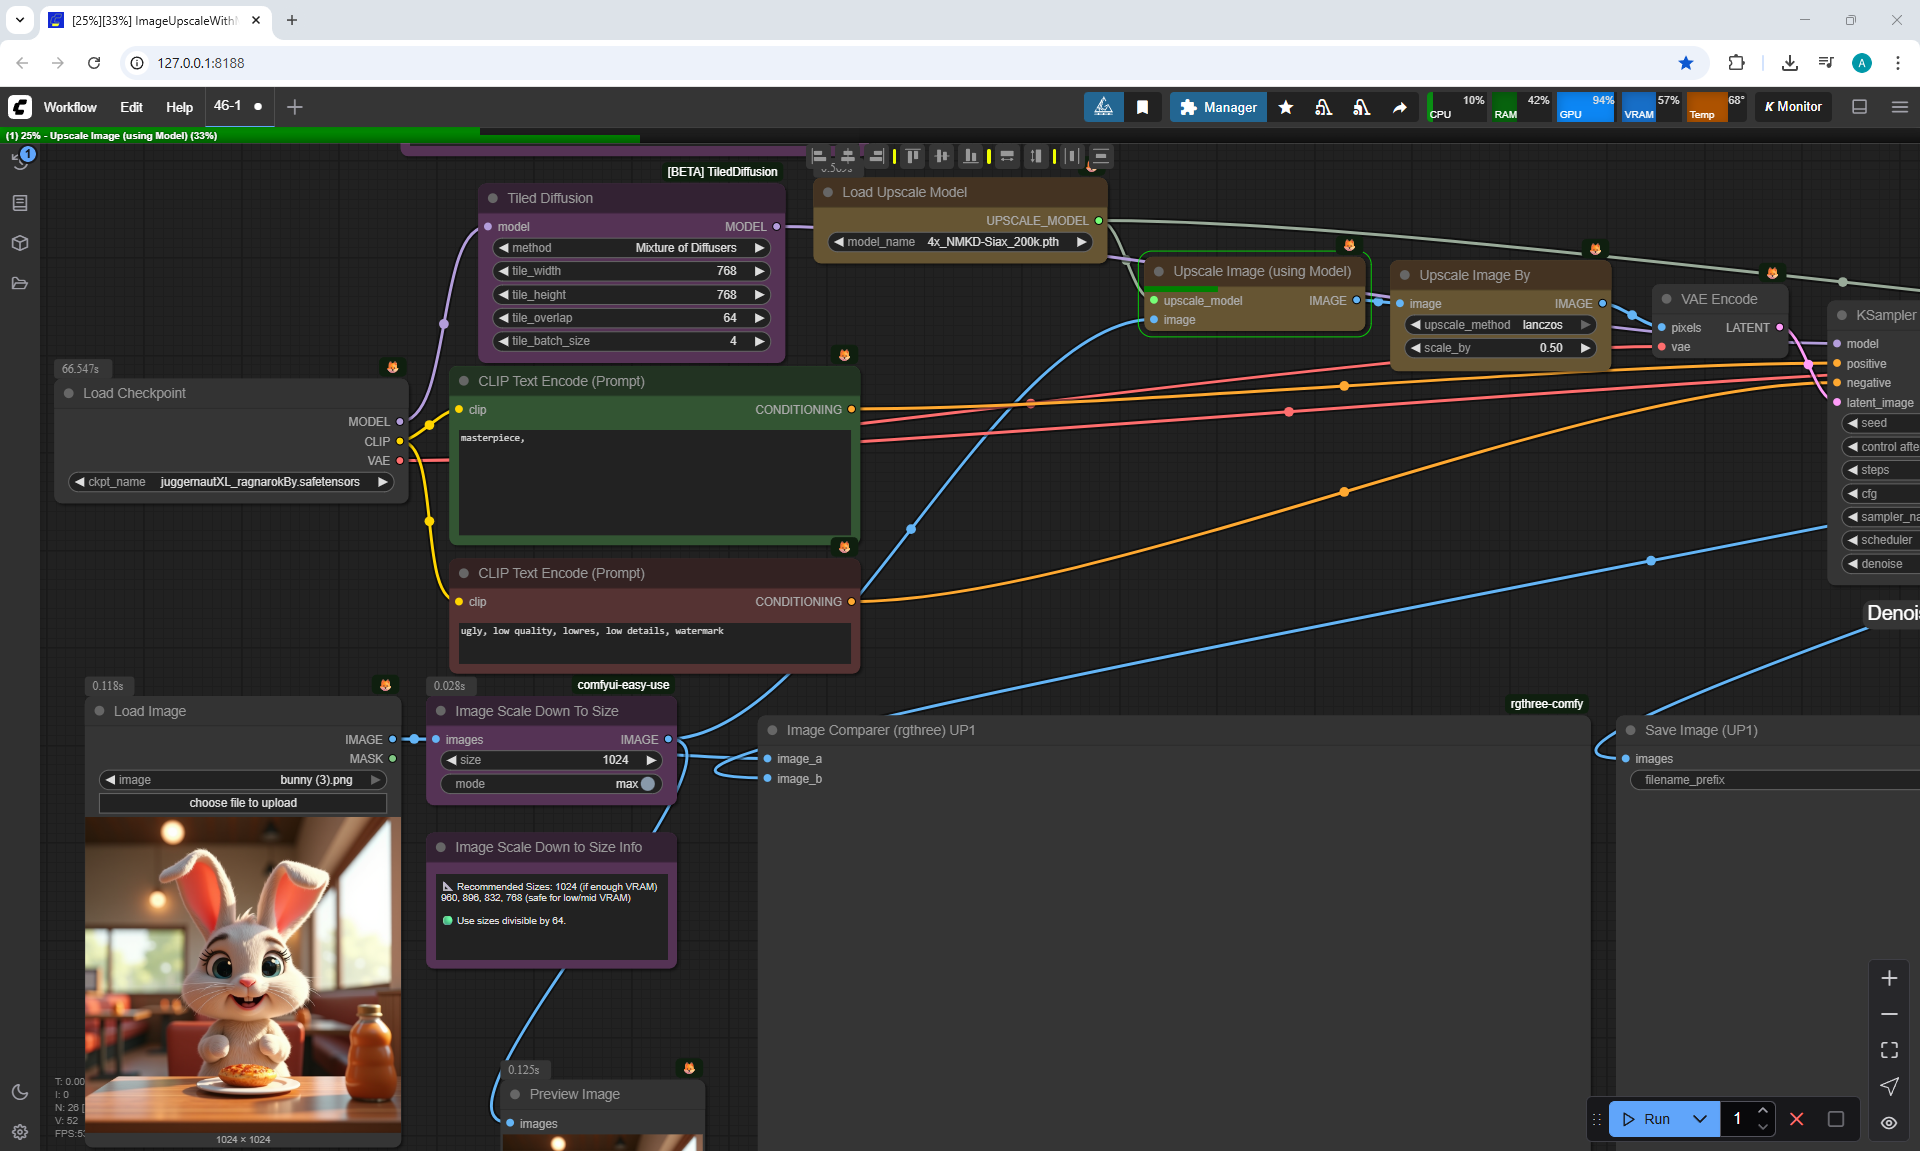Click the share arrow icon in toolbar
Image resolution: width=1920 pixels, height=1151 pixels.
click(x=1399, y=107)
